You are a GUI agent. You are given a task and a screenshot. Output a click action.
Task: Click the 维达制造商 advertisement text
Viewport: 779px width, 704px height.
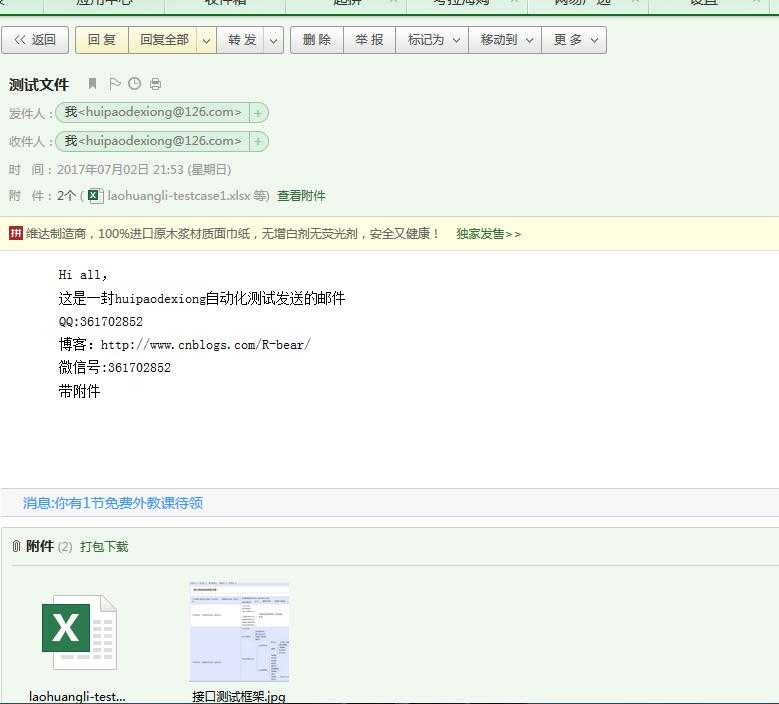coord(233,234)
